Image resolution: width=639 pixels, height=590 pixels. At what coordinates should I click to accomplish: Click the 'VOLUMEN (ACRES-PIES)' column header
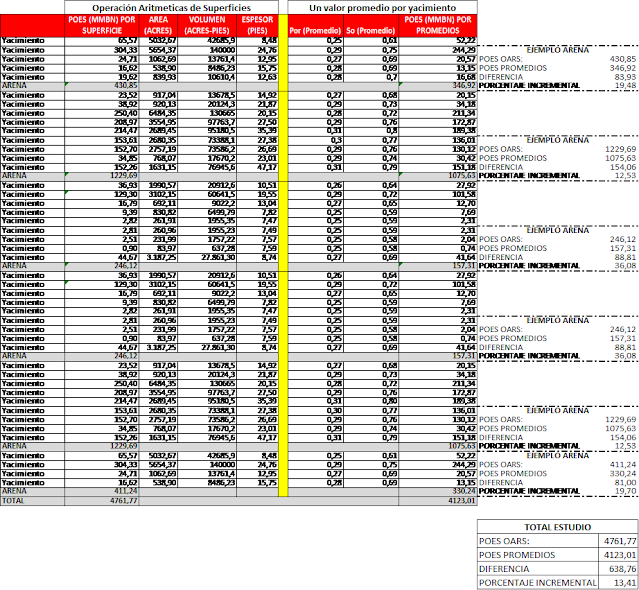pos(207,25)
